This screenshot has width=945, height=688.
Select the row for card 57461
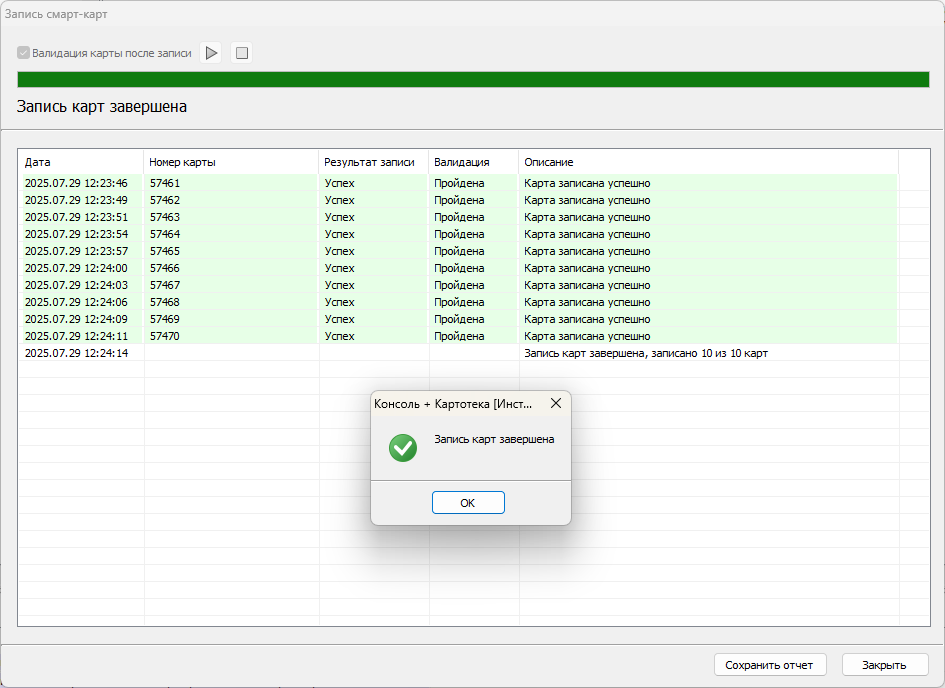click(x=165, y=183)
